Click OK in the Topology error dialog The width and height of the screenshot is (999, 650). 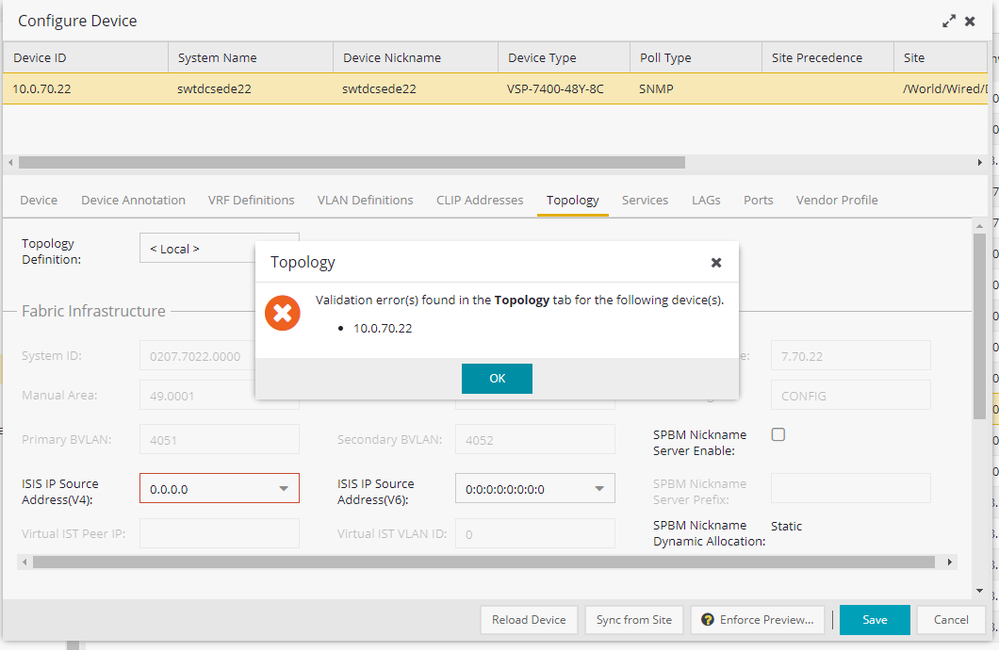(x=496, y=378)
